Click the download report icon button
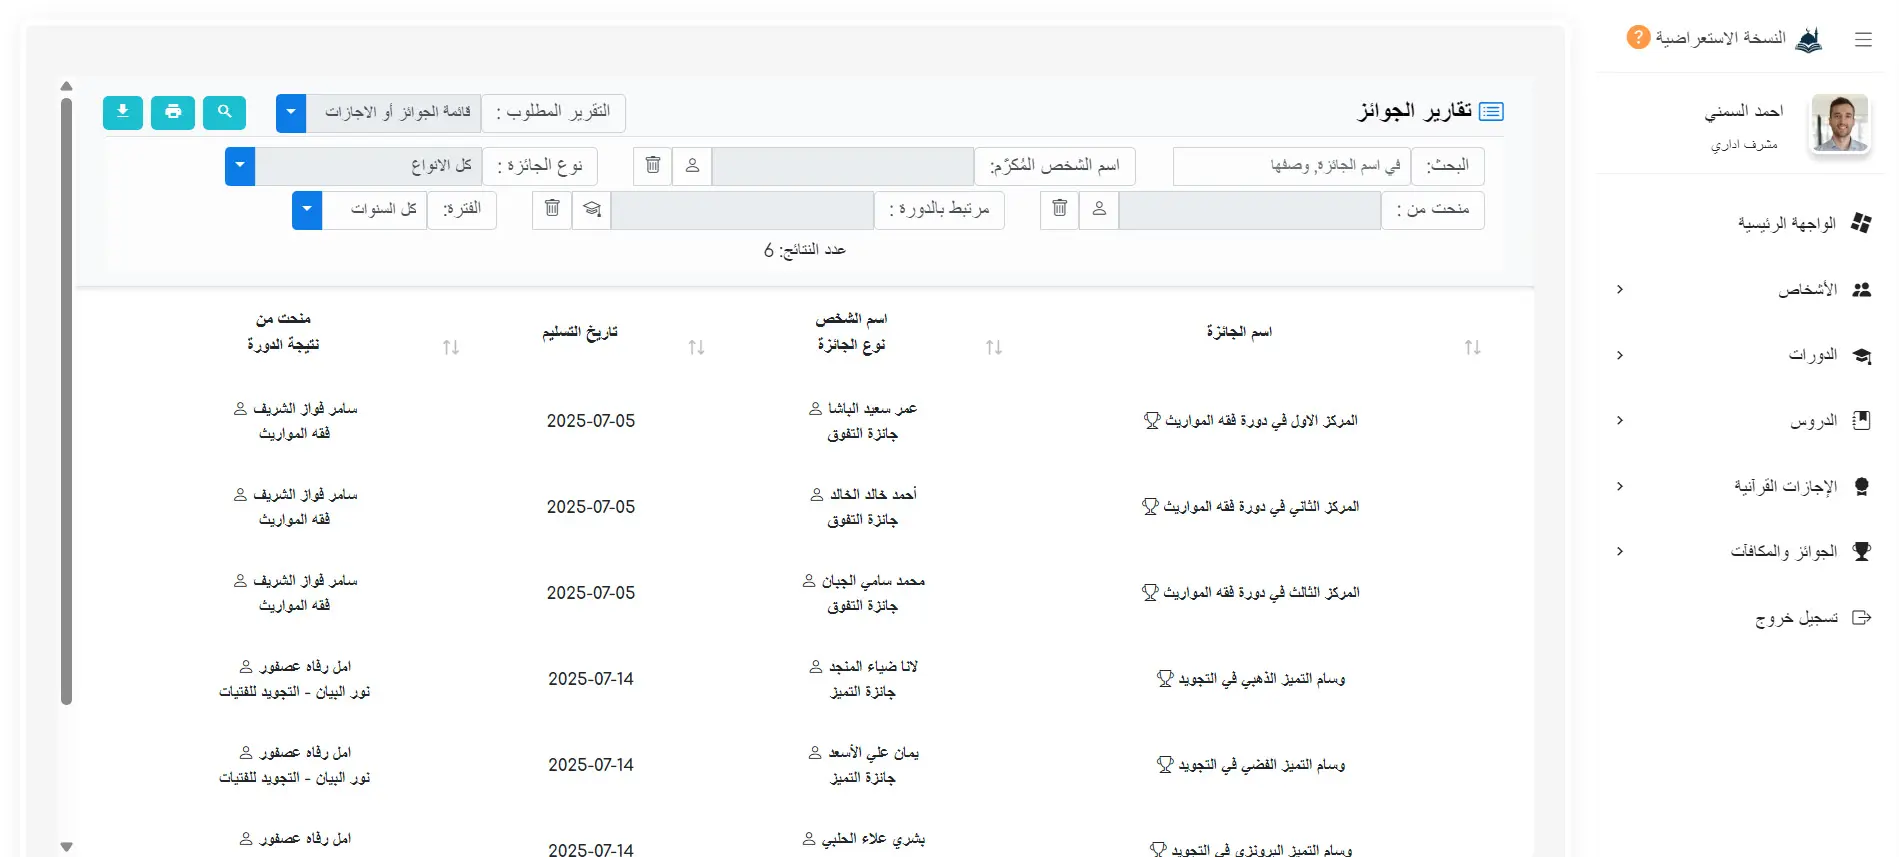 (122, 112)
